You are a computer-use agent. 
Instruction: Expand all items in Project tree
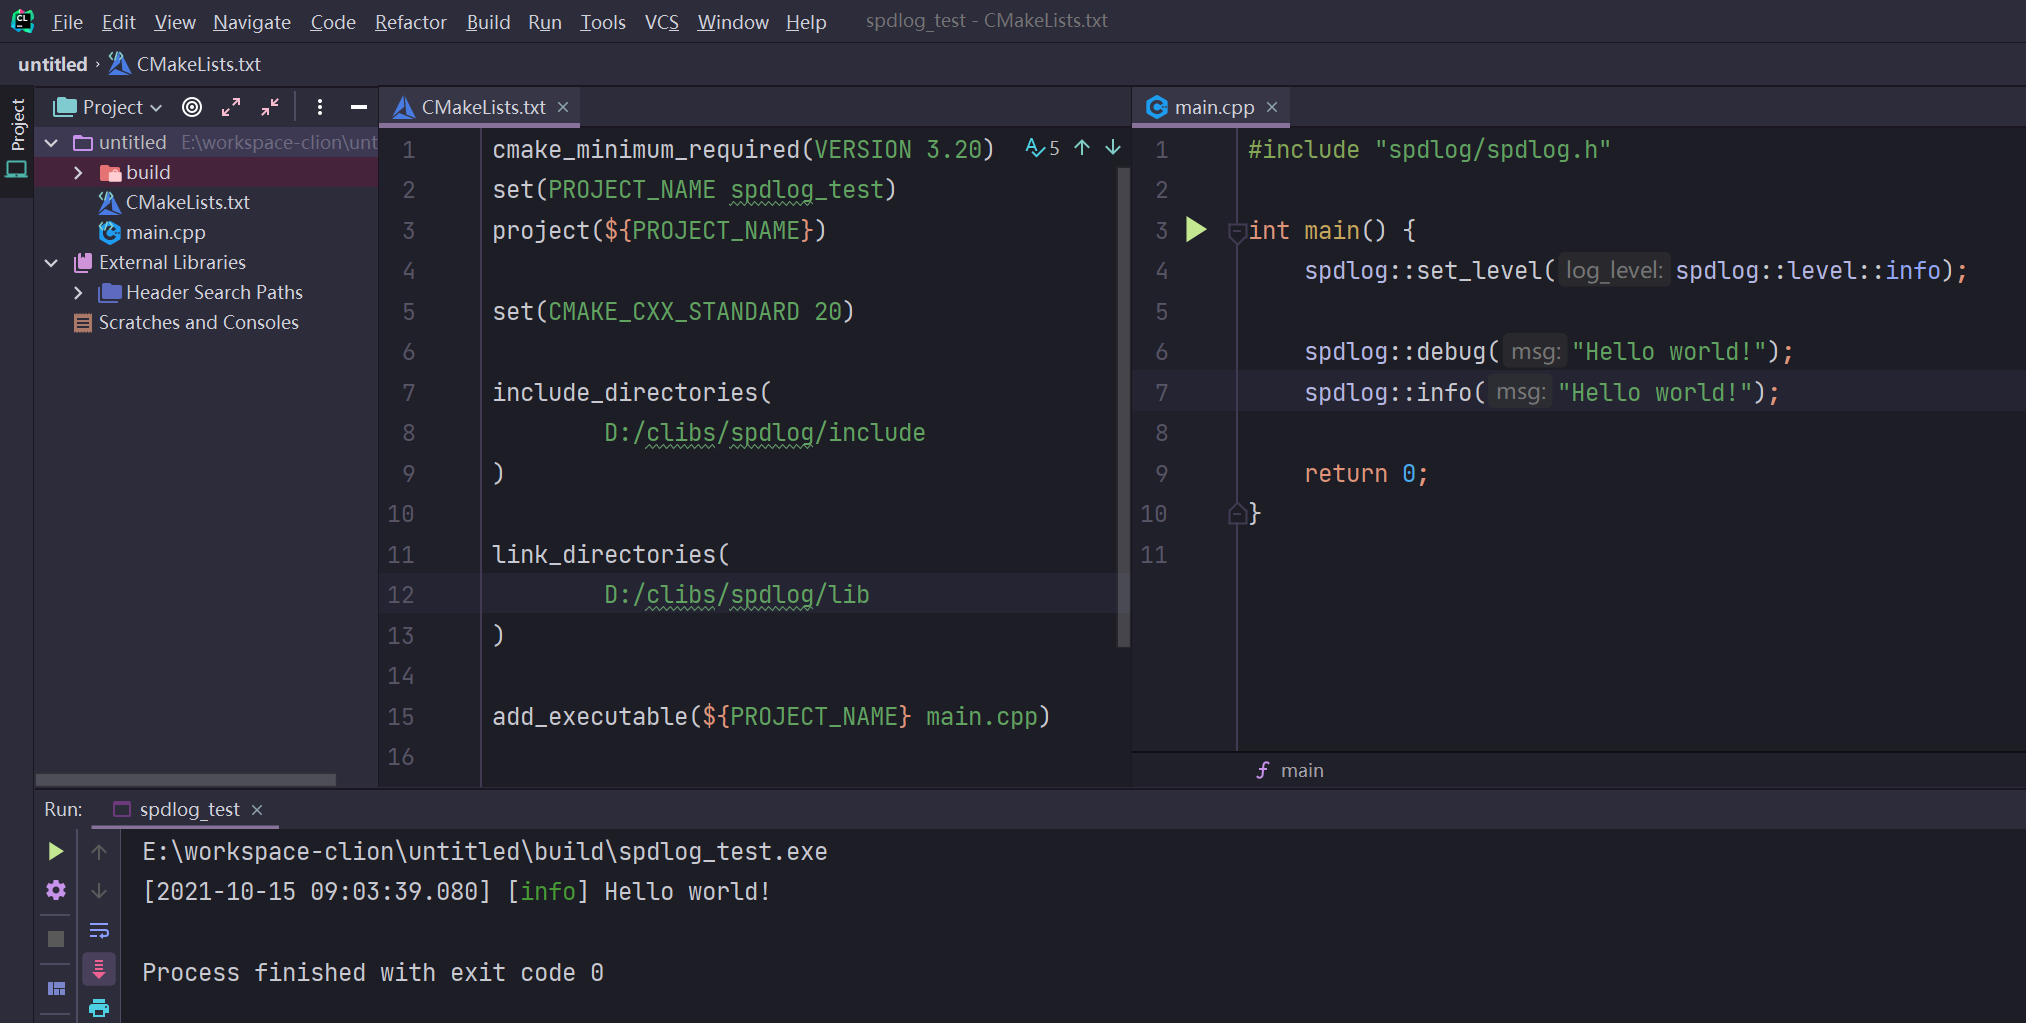pyautogui.click(x=231, y=107)
